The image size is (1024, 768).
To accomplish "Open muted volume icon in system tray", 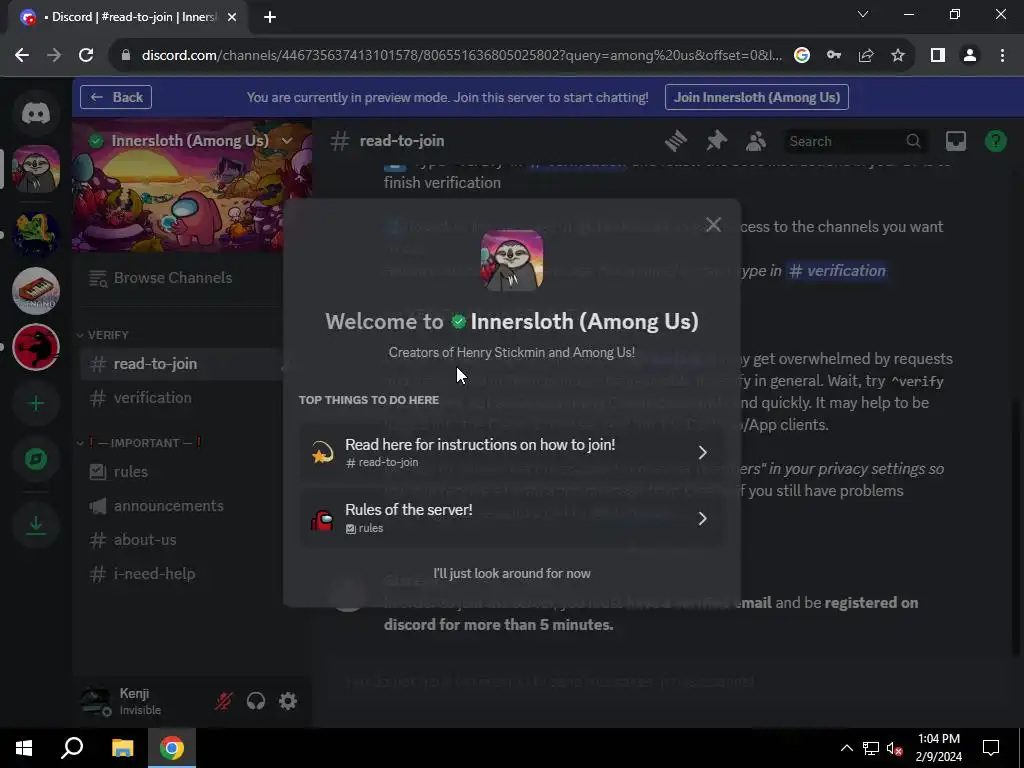I will 895,748.
